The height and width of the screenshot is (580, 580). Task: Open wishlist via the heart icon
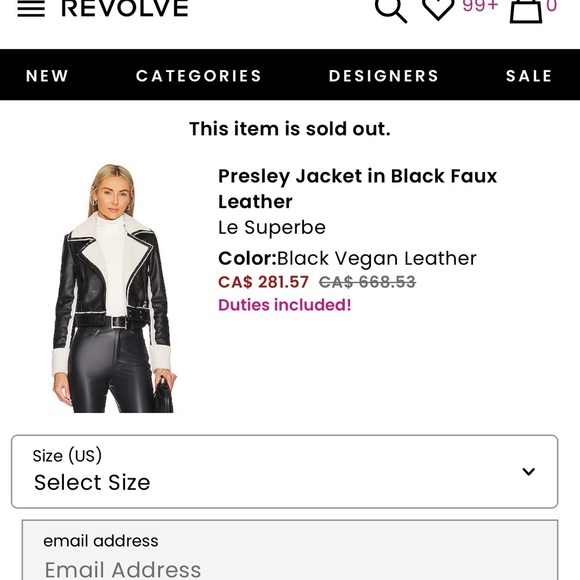click(x=438, y=9)
